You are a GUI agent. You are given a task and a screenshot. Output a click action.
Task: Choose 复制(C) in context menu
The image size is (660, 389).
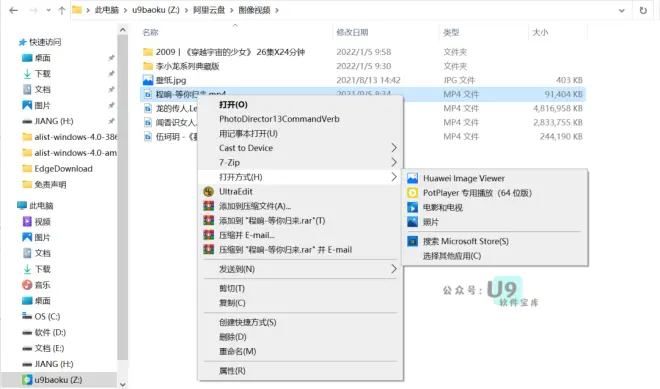pos(232,303)
